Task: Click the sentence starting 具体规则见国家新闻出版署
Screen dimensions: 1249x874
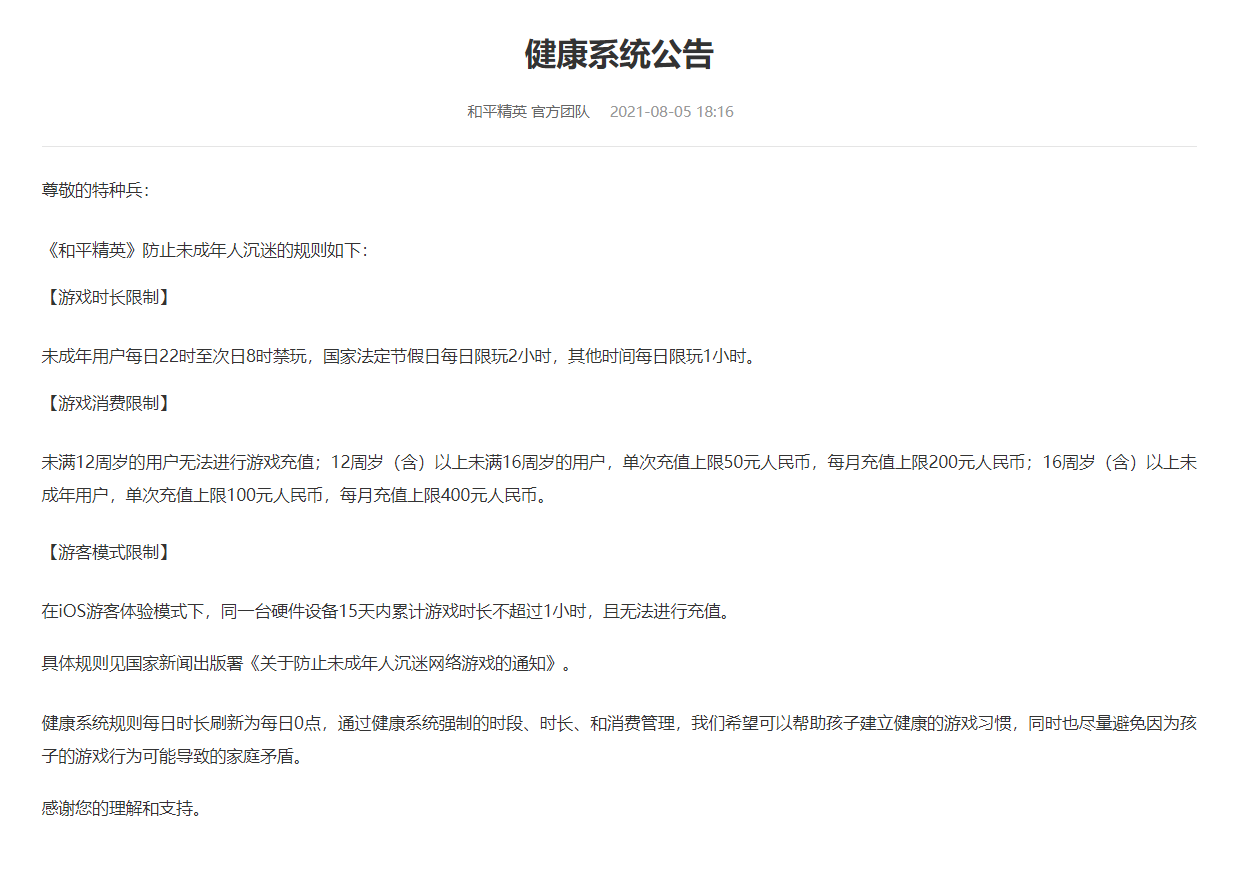Action: point(308,663)
